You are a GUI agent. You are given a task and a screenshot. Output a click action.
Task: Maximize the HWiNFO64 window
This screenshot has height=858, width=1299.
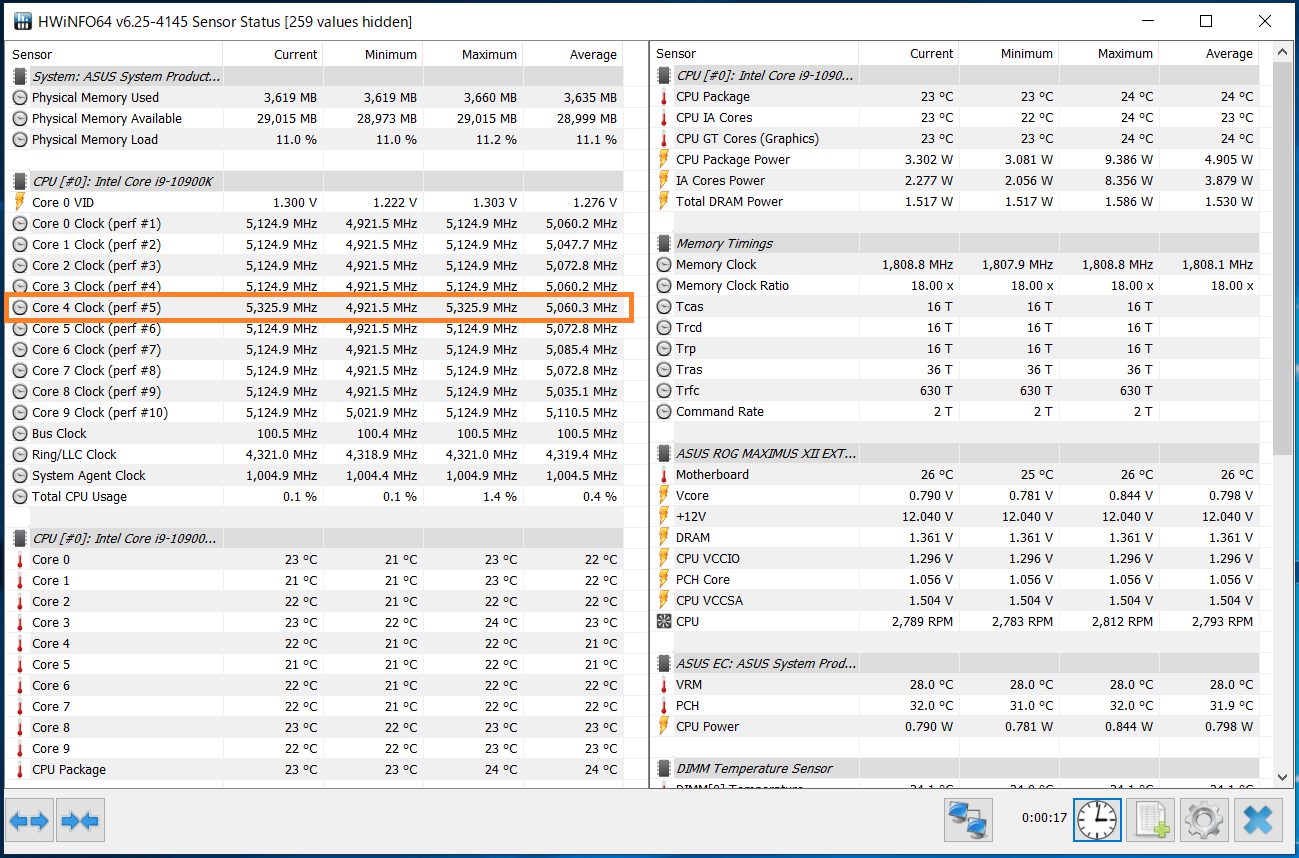[1206, 21]
